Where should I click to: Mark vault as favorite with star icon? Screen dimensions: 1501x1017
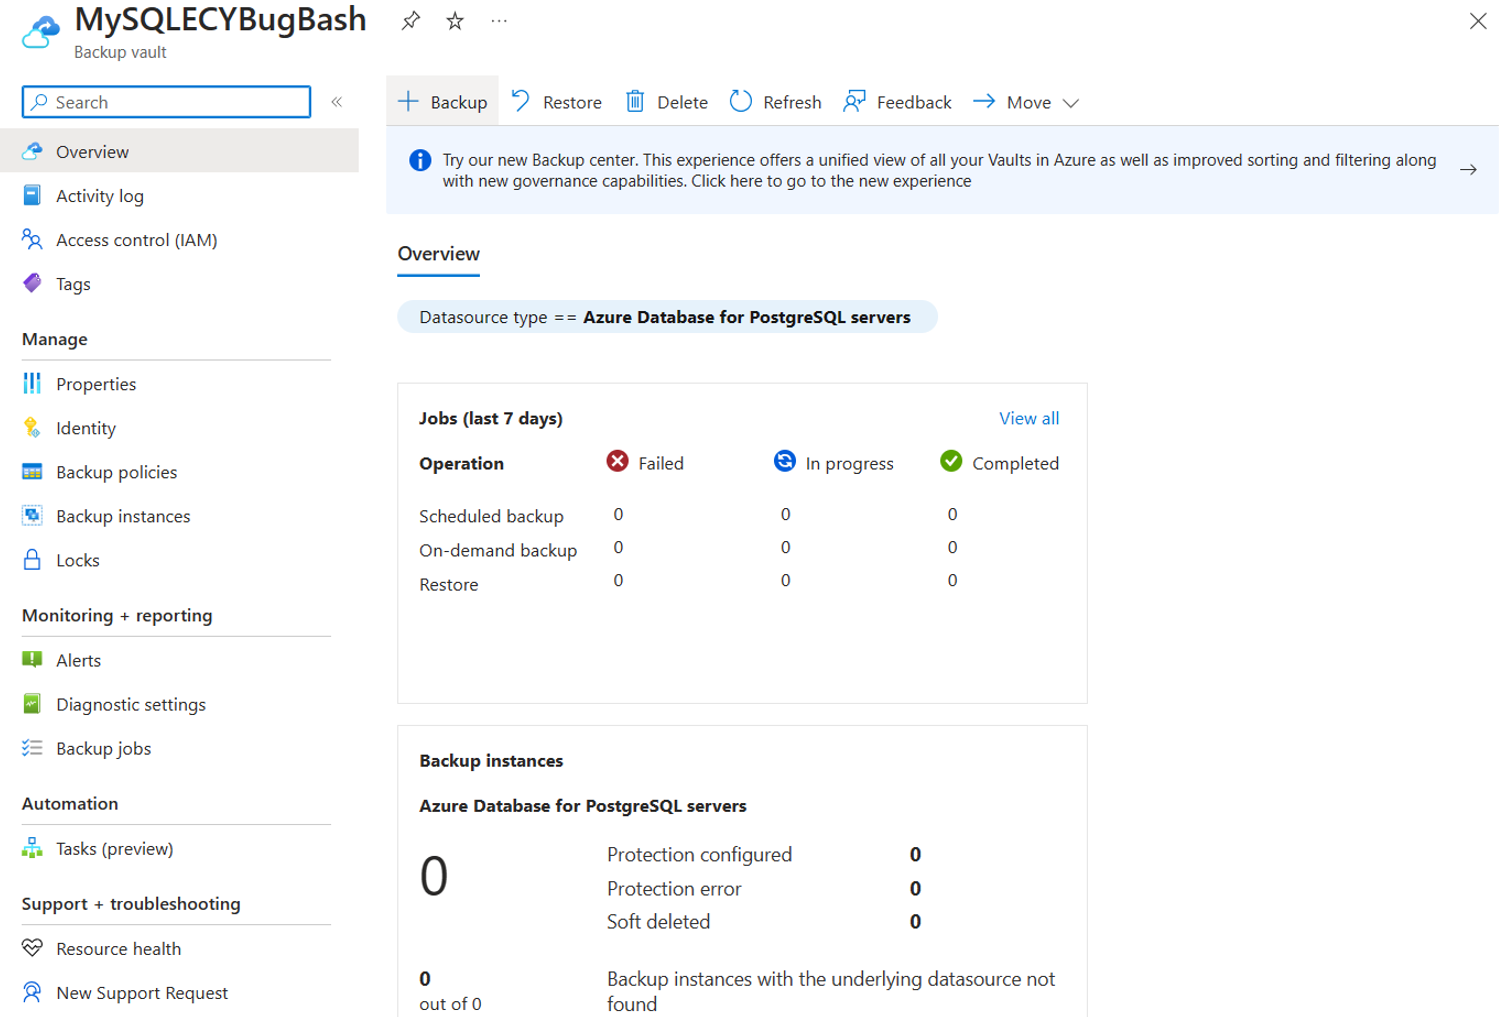455,21
